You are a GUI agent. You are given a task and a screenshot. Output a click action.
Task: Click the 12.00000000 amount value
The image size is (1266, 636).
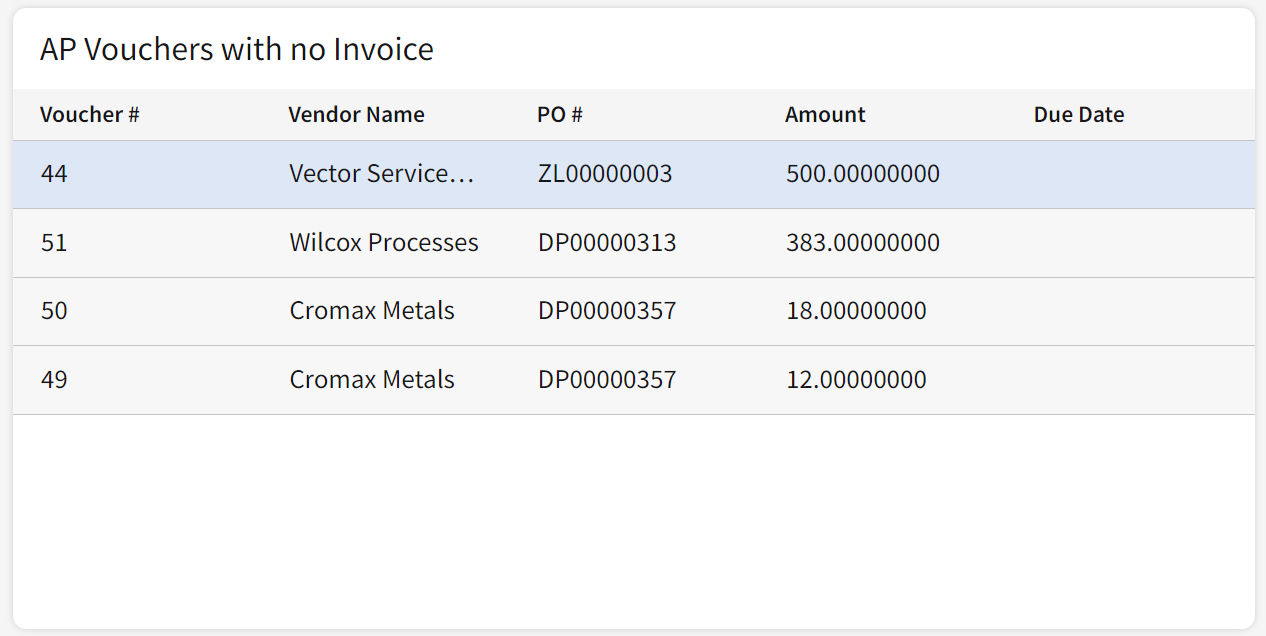[856, 380]
